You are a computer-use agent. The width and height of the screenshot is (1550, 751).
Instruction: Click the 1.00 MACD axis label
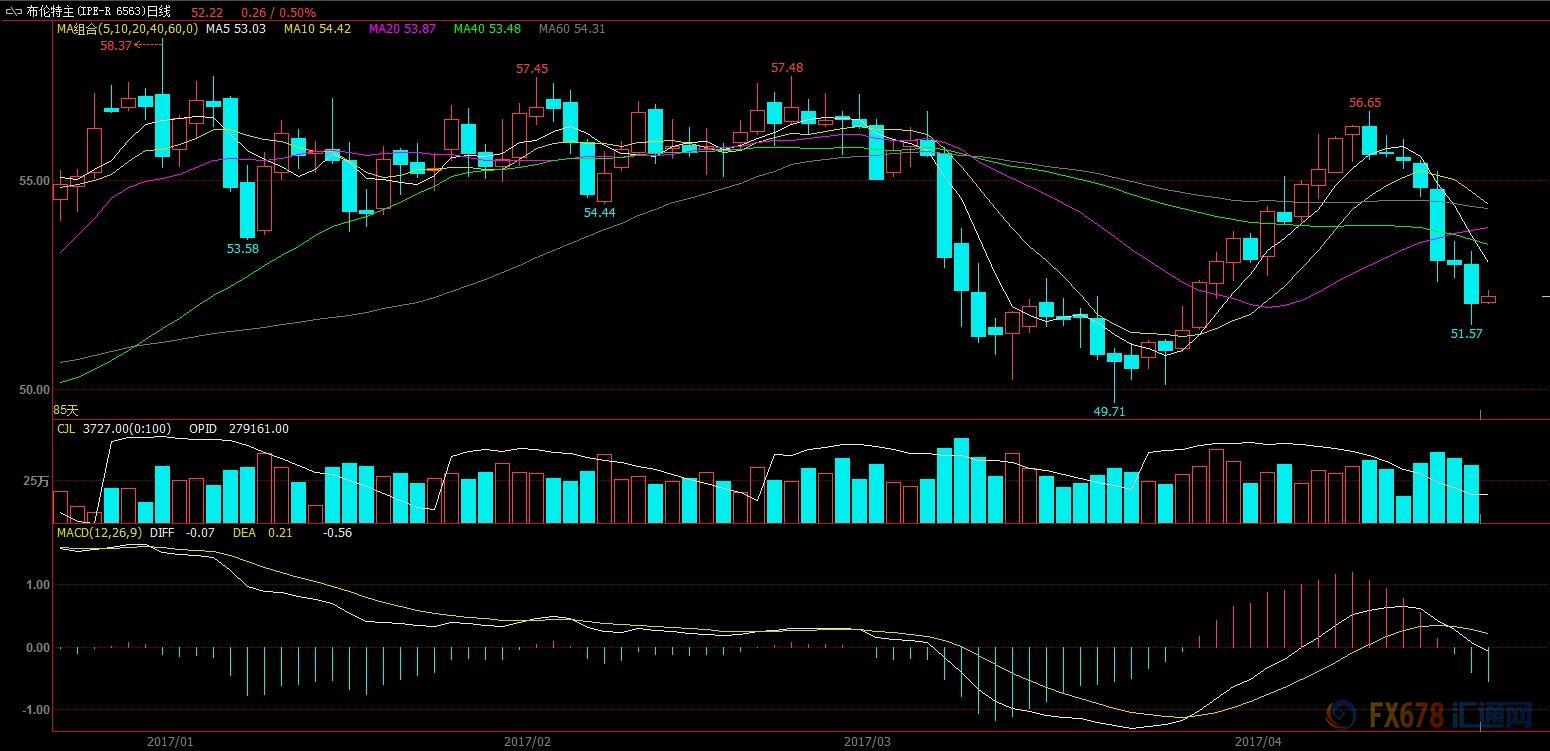point(38,585)
